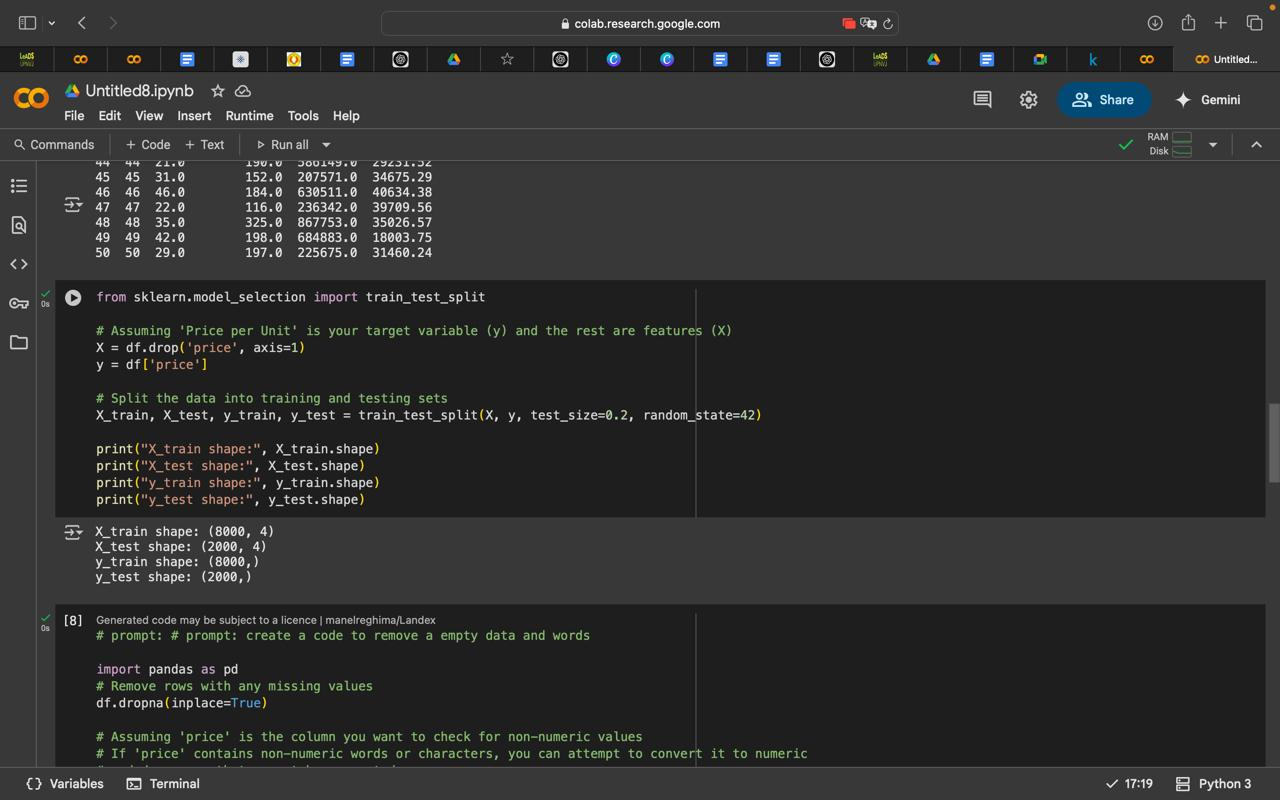
Task: Open the View menu
Action: (149, 116)
